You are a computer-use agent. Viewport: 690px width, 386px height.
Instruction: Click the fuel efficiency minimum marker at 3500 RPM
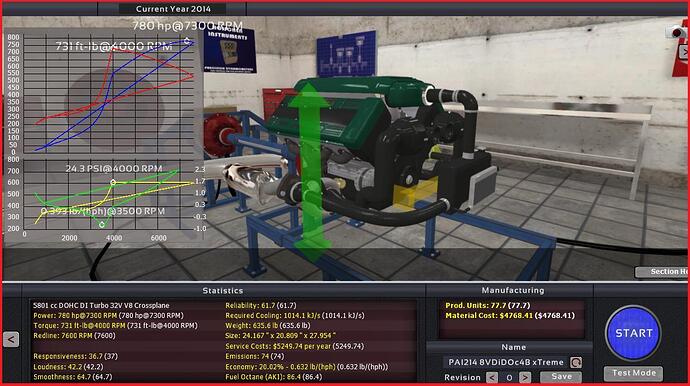[x=102, y=225]
